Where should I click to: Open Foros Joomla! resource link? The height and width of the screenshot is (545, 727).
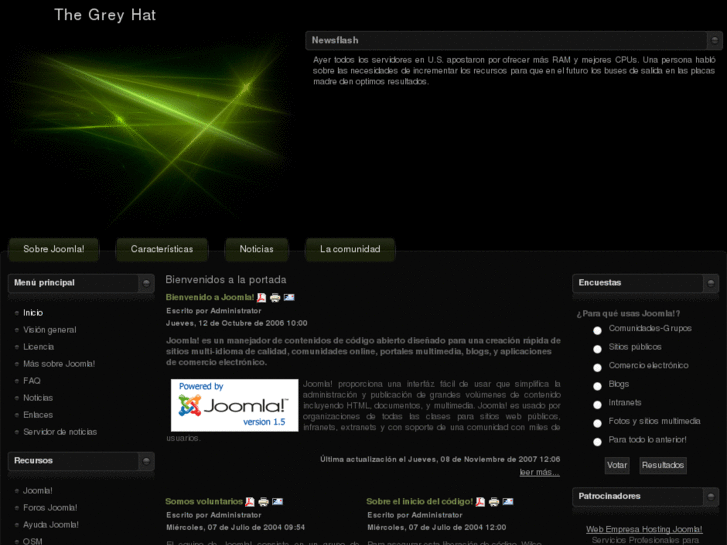click(50, 508)
